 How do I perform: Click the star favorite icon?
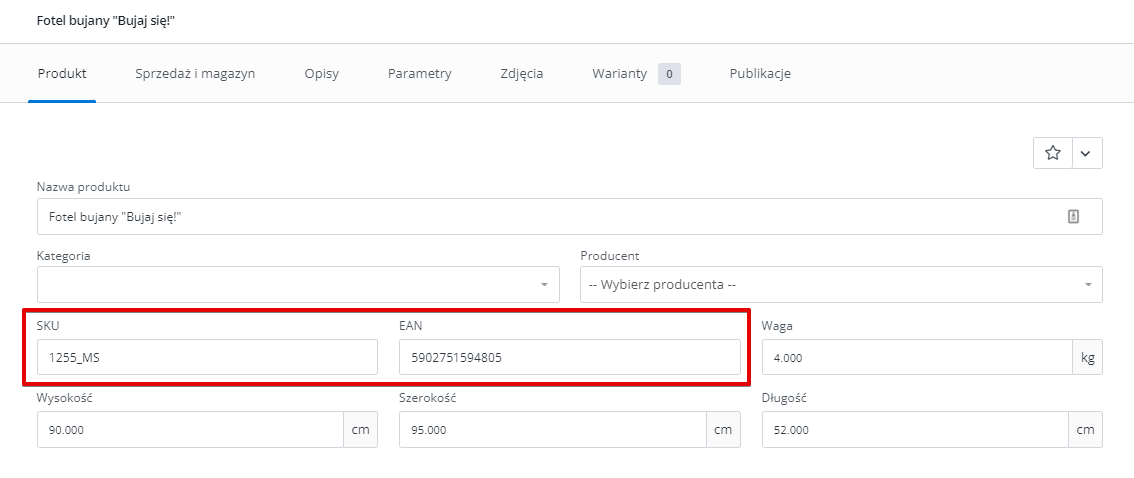[1053, 153]
